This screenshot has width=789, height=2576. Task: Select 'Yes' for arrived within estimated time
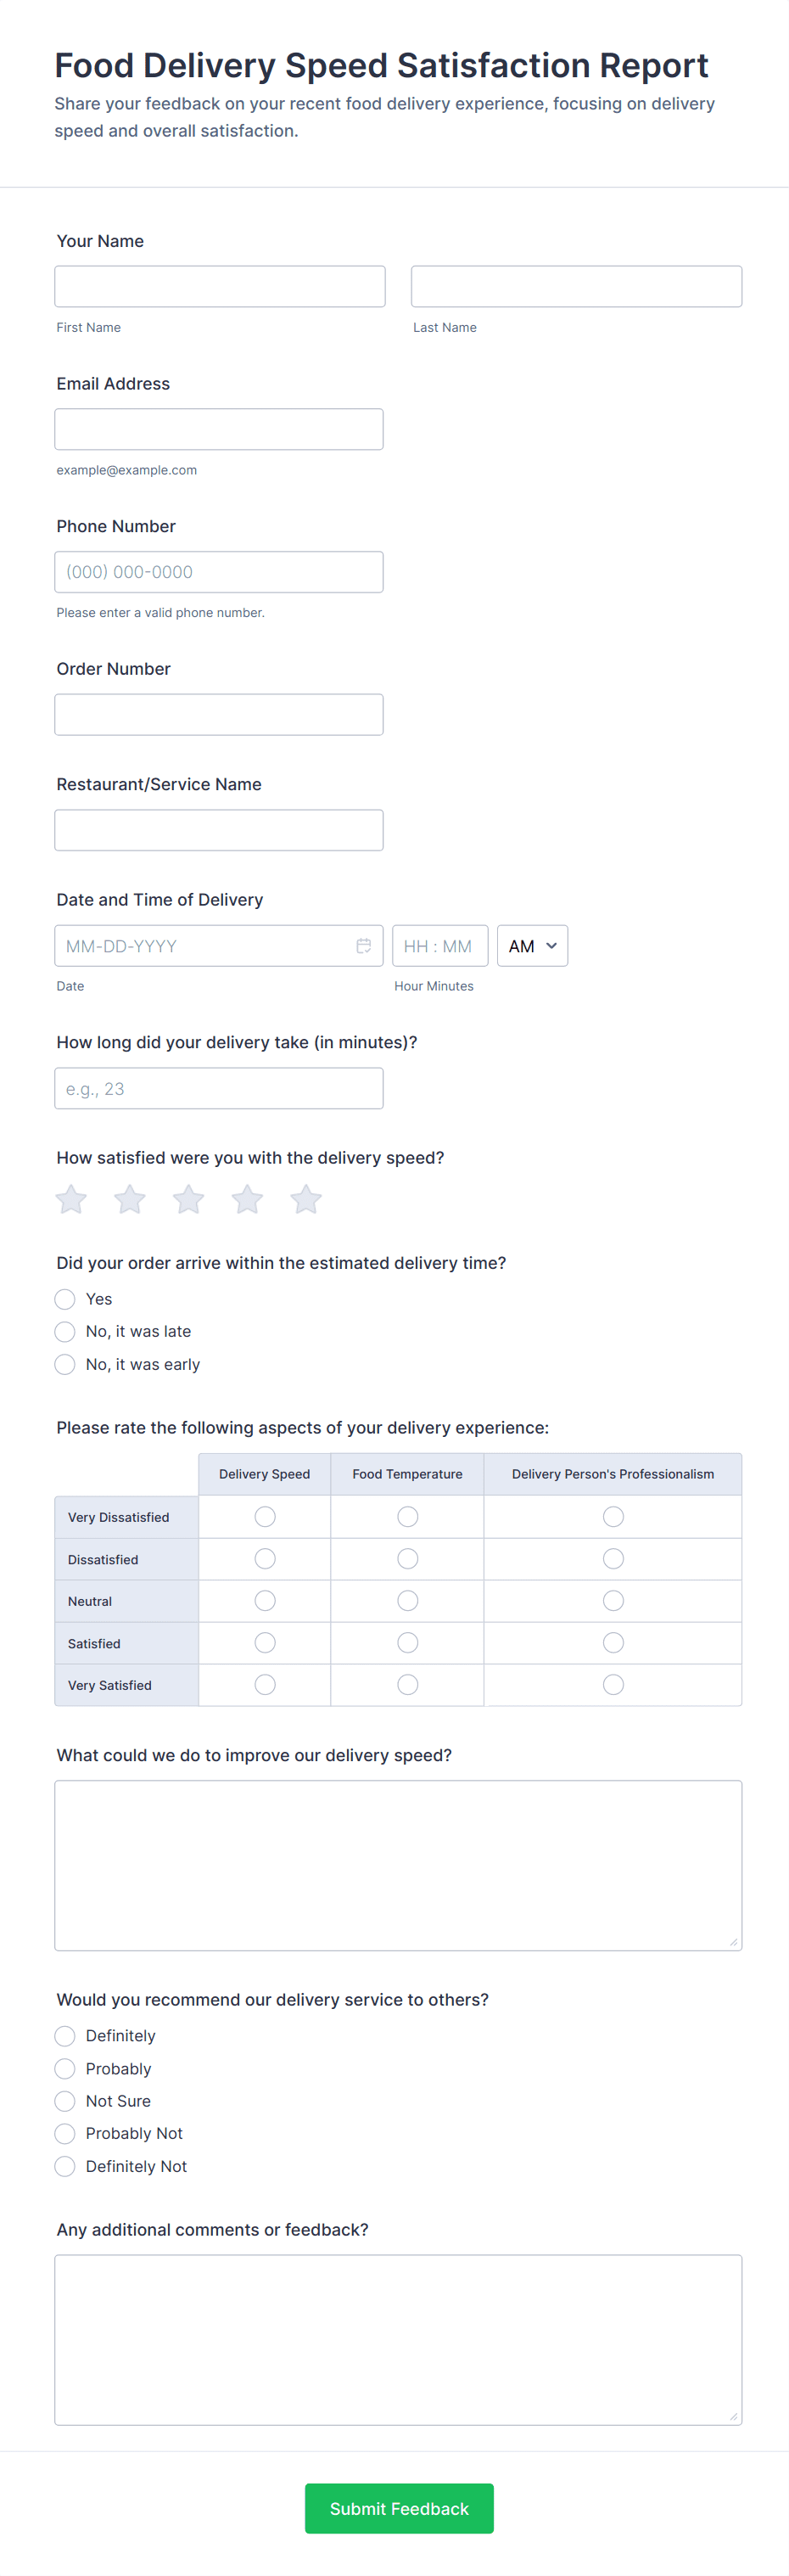coord(65,1299)
